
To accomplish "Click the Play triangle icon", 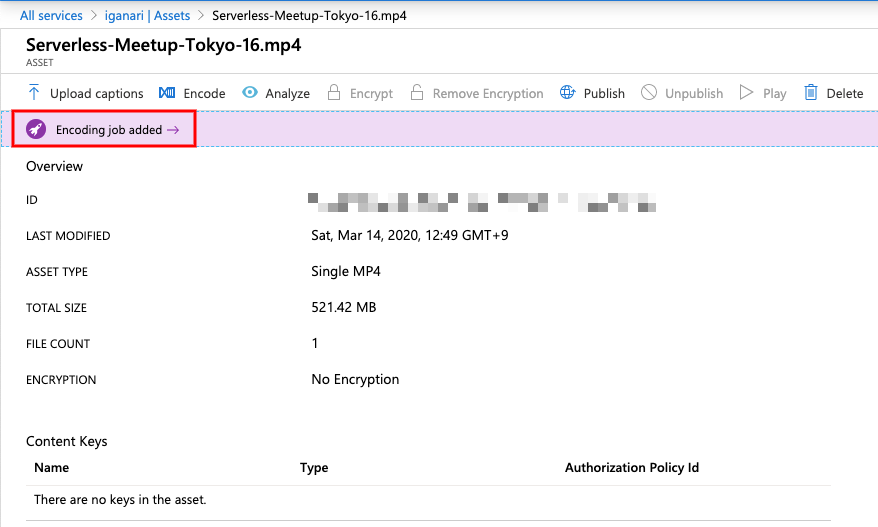I will pos(746,92).
